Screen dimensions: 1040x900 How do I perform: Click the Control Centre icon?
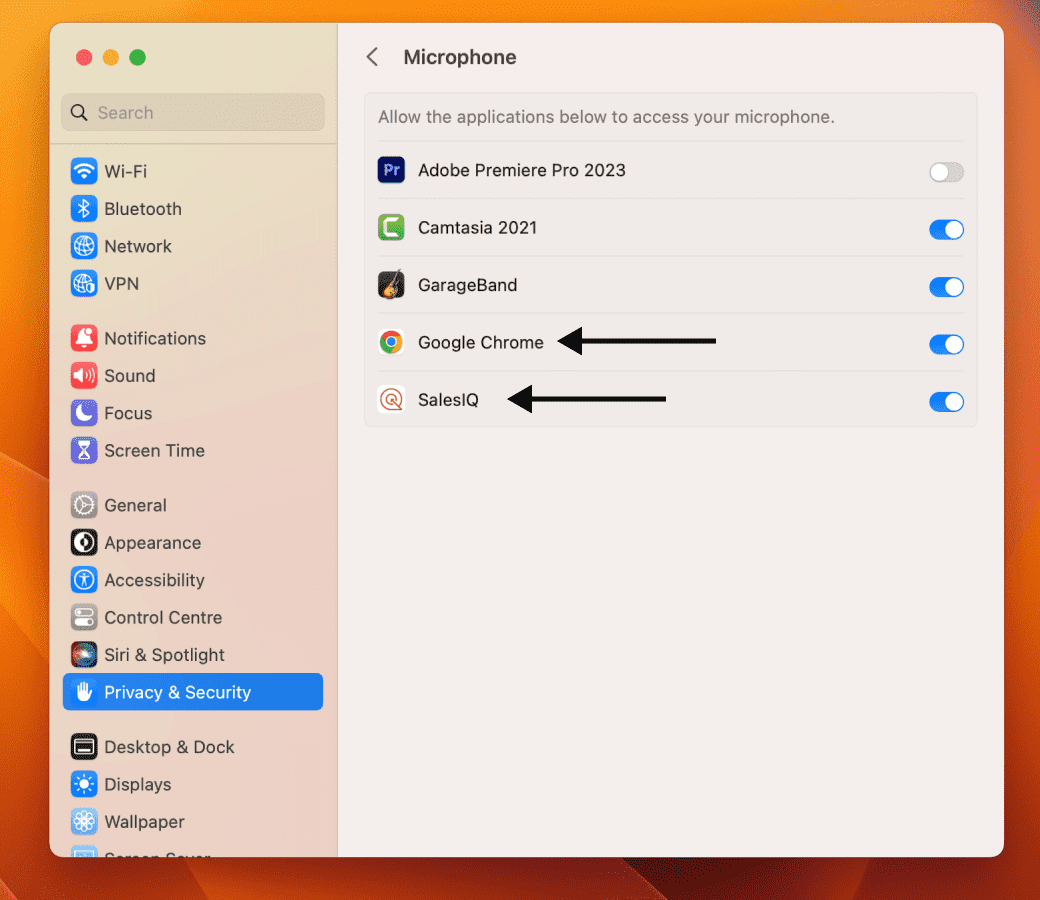pos(84,617)
